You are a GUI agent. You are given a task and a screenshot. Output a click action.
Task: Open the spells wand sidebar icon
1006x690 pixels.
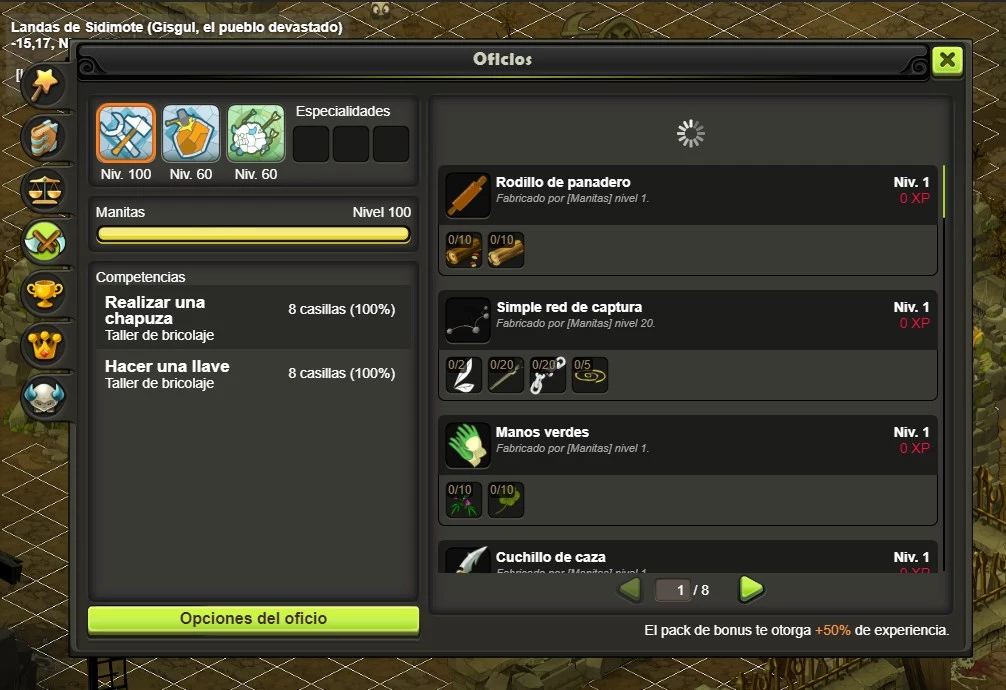click(x=44, y=84)
